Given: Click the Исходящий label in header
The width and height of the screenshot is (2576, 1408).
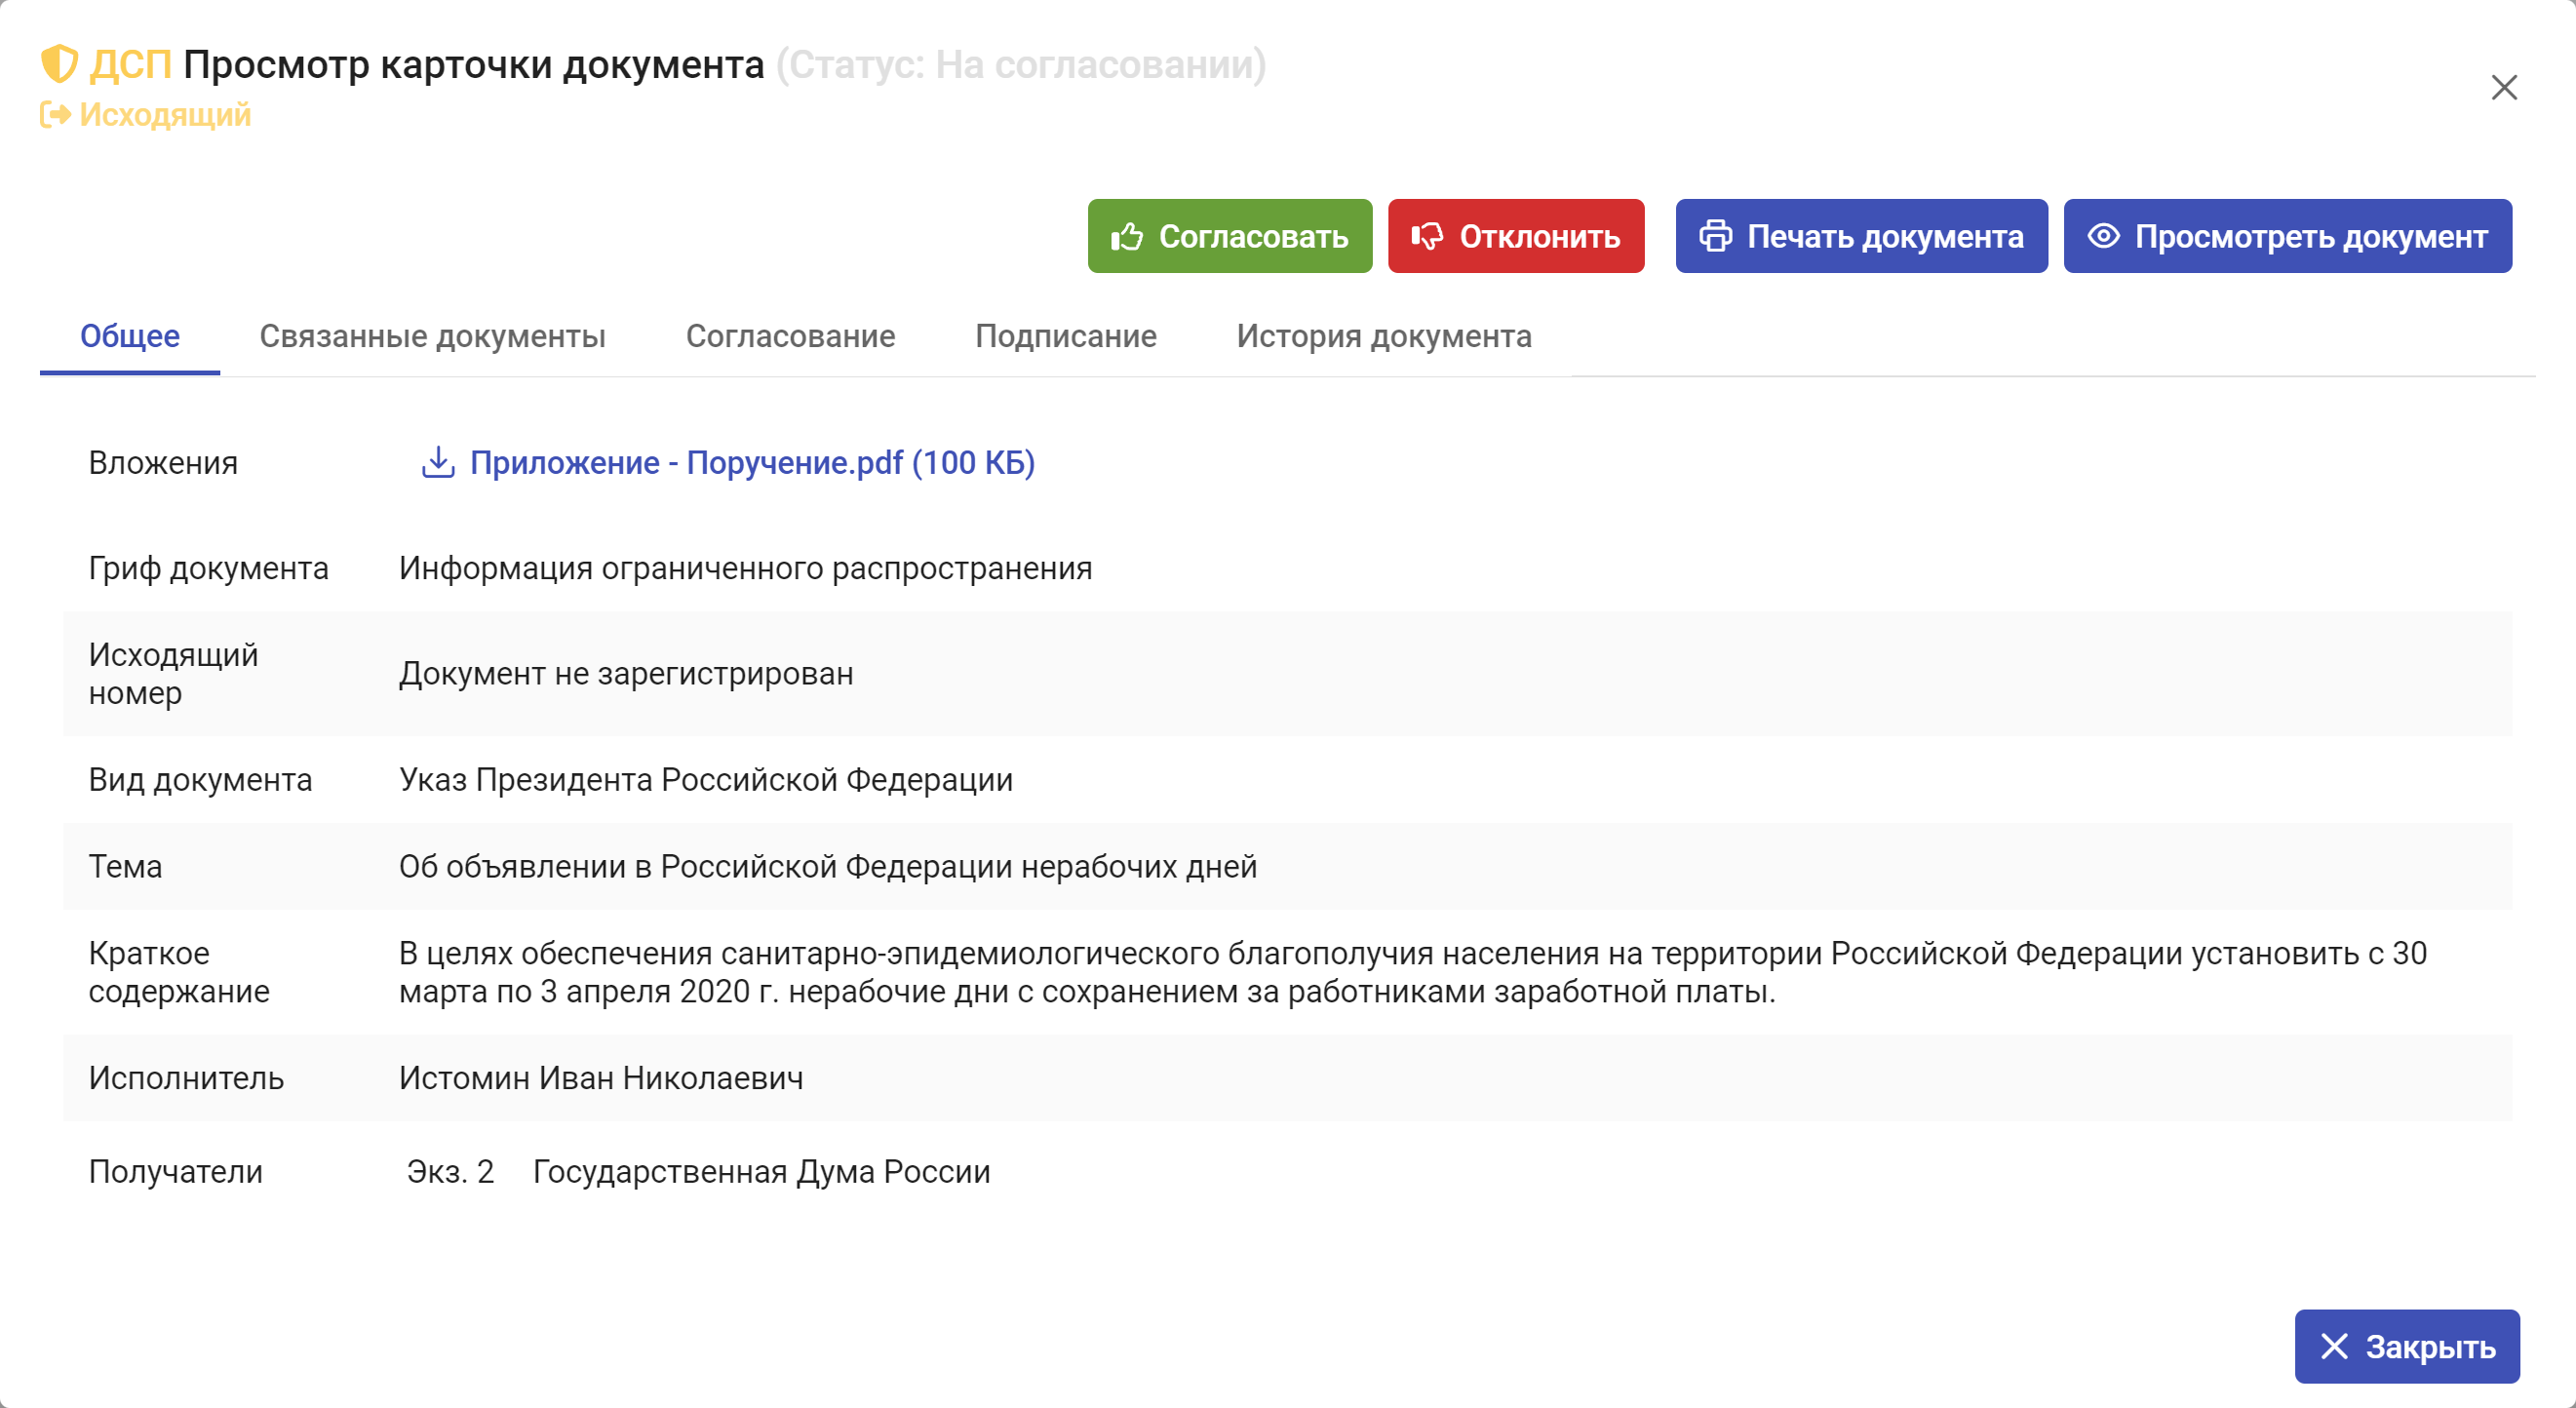Looking at the screenshot, I should [165, 115].
